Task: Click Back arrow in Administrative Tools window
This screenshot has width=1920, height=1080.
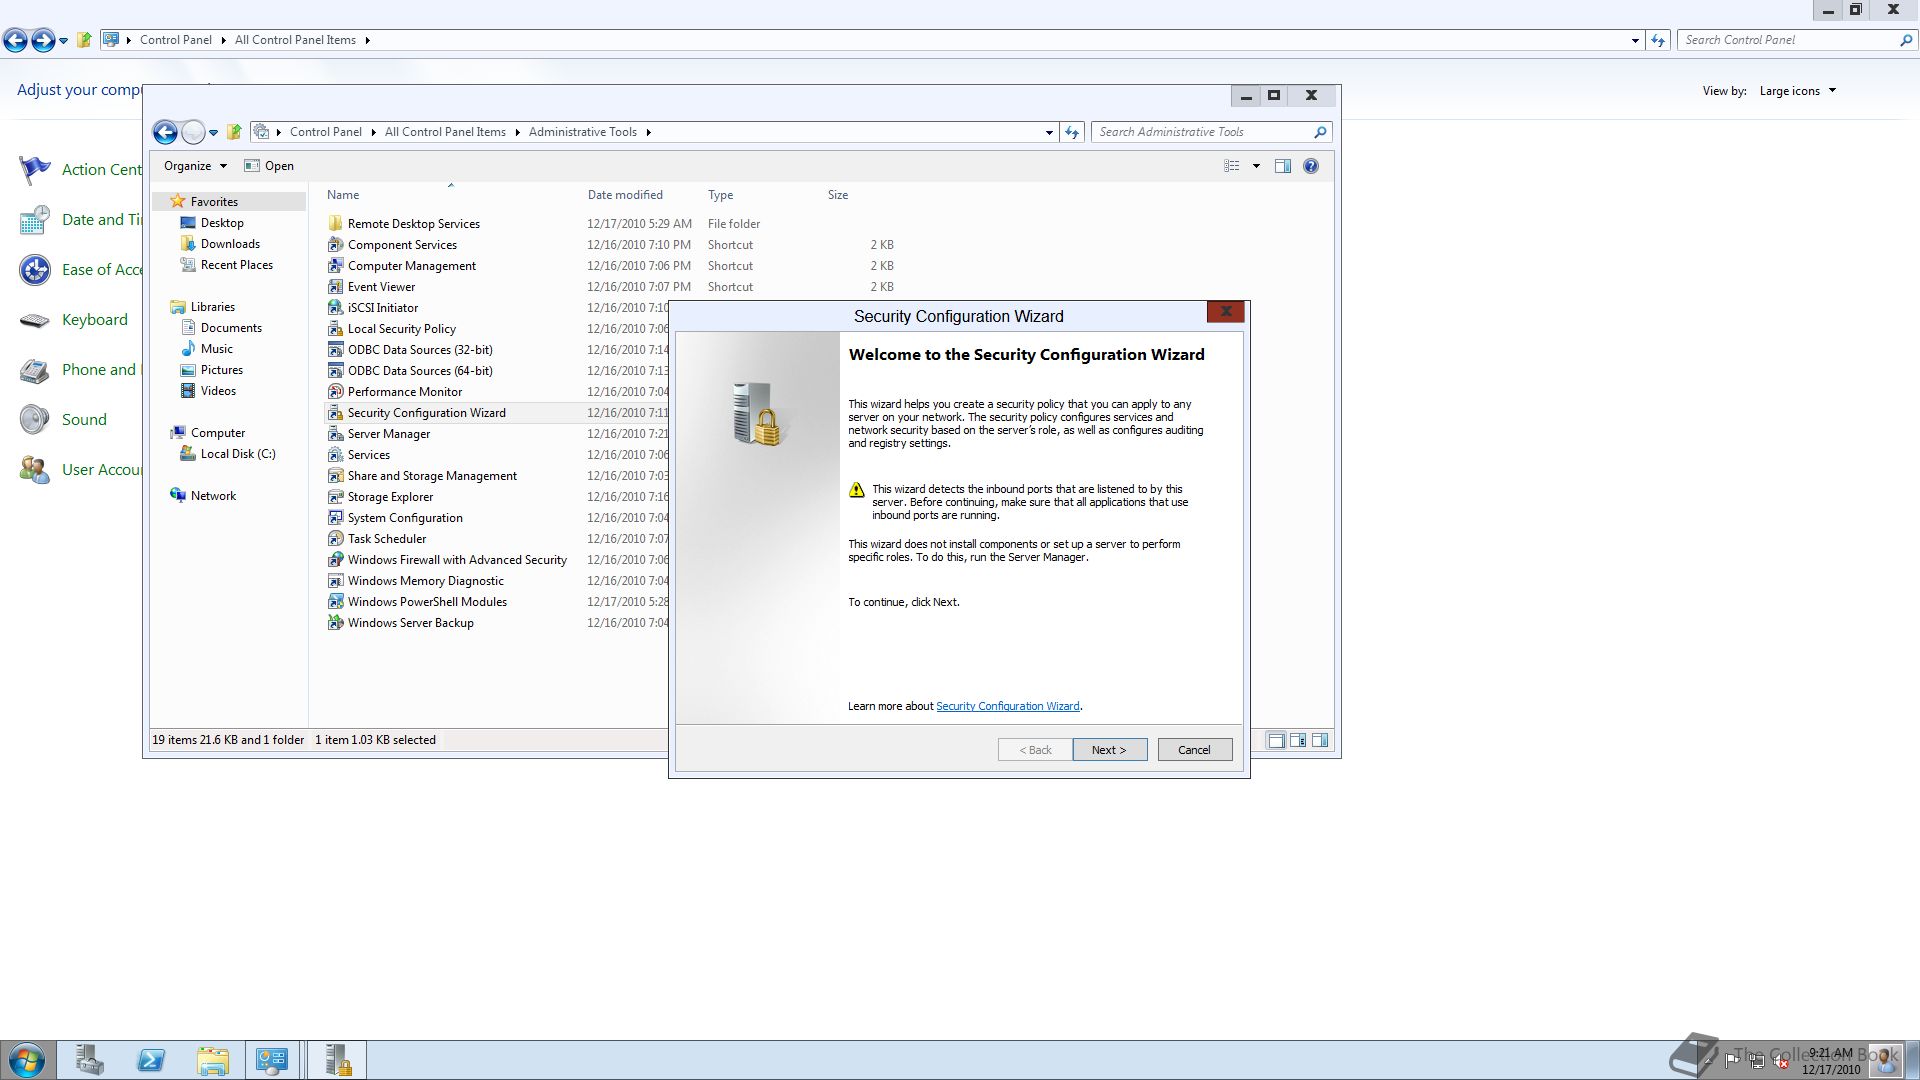Action: [165, 132]
